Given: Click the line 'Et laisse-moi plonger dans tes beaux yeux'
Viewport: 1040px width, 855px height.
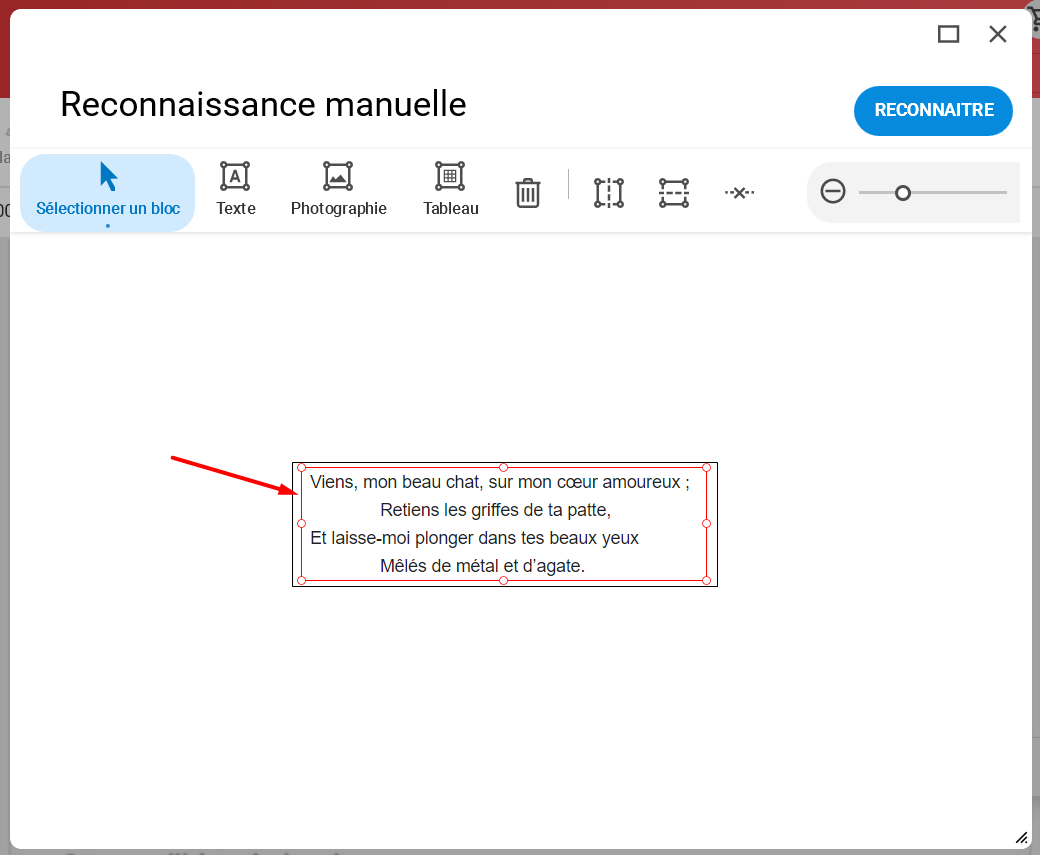Looking at the screenshot, I should coord(474,538).
